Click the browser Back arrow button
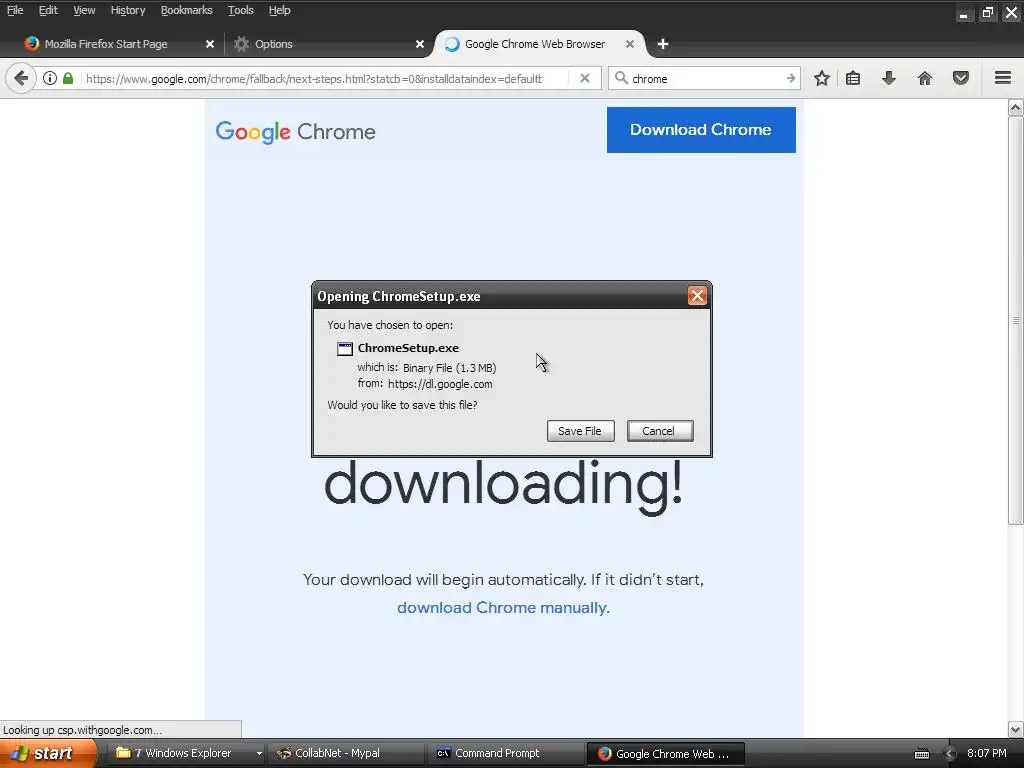 (x=21, y=78)
